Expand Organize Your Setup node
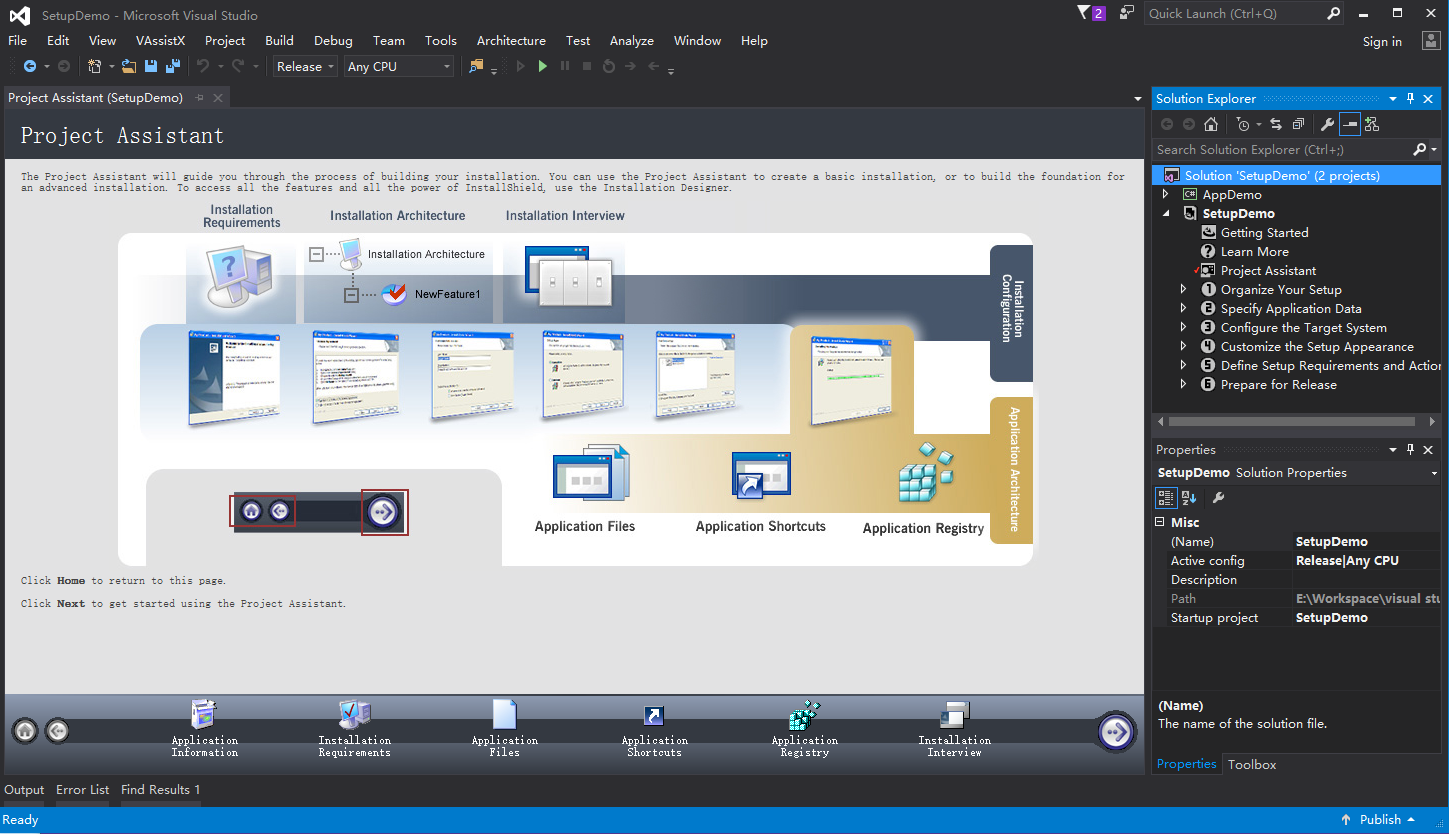This screenshot has width=1449, height=834. pos(1183,289)
